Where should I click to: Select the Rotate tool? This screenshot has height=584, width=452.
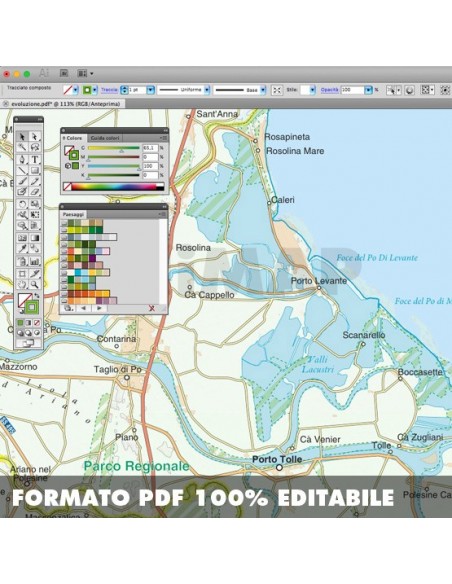[22, 204]
